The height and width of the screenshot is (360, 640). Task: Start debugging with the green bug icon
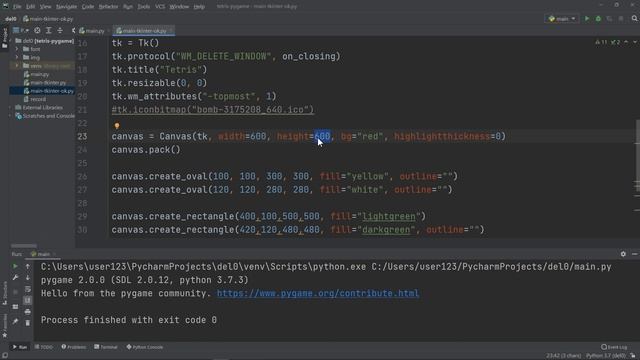598,19
